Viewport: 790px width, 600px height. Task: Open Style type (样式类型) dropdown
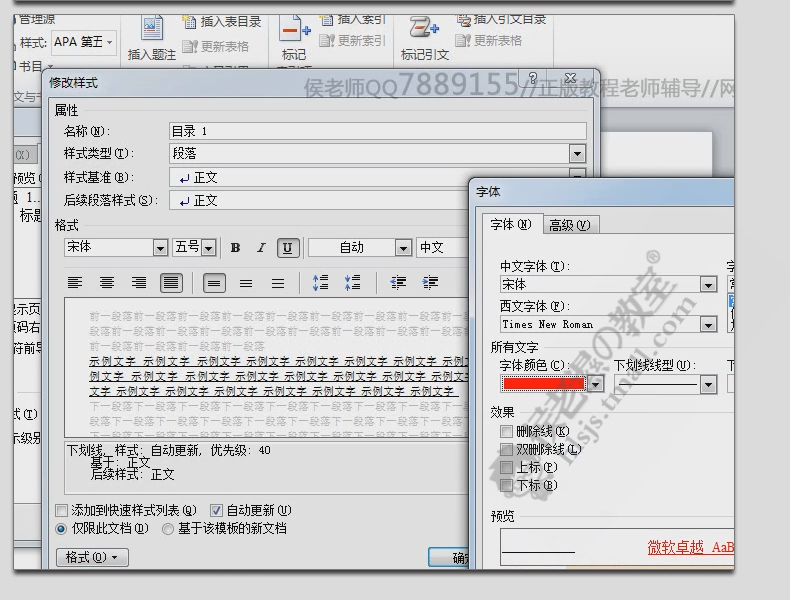click(x=577, y=154)
